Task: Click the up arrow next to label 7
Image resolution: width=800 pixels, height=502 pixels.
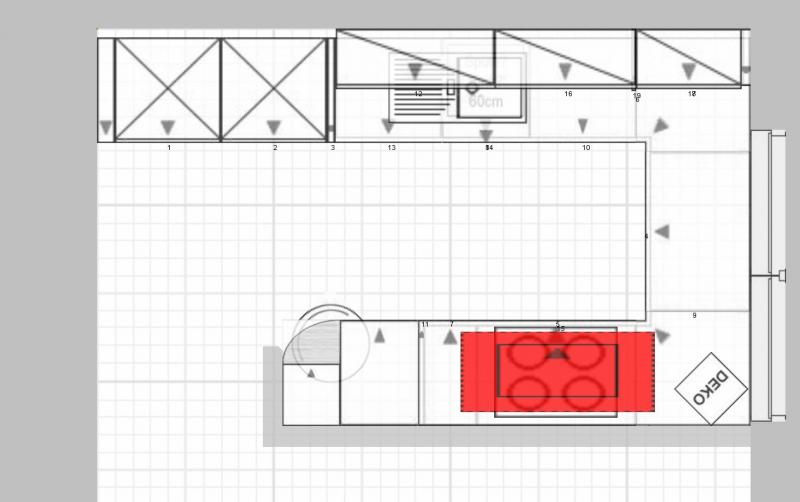Action: click(x=450, y=339)
